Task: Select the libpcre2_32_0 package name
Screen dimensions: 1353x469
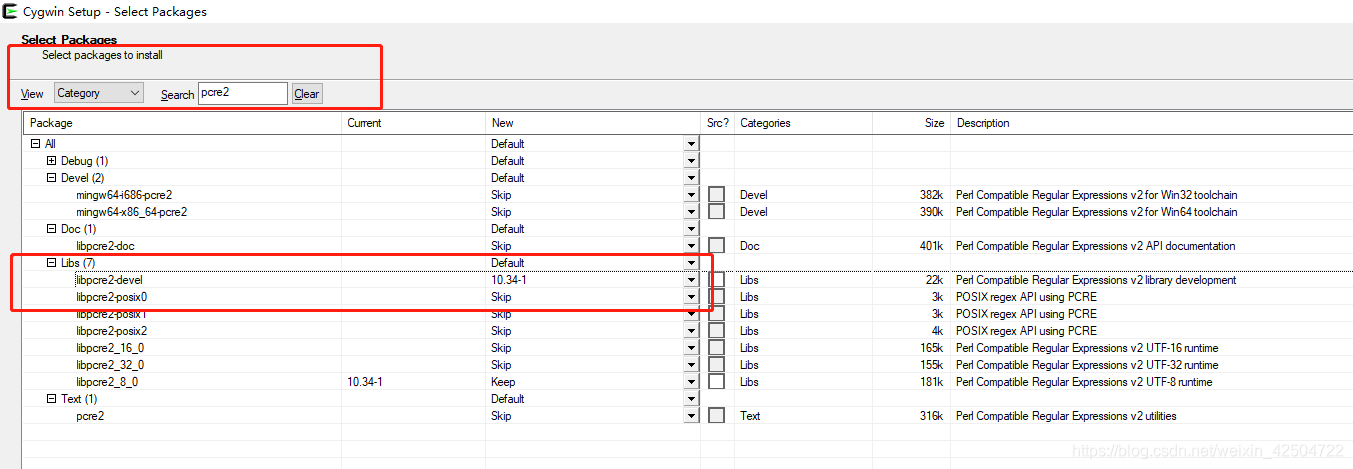Action: click(x=110, y=365)
